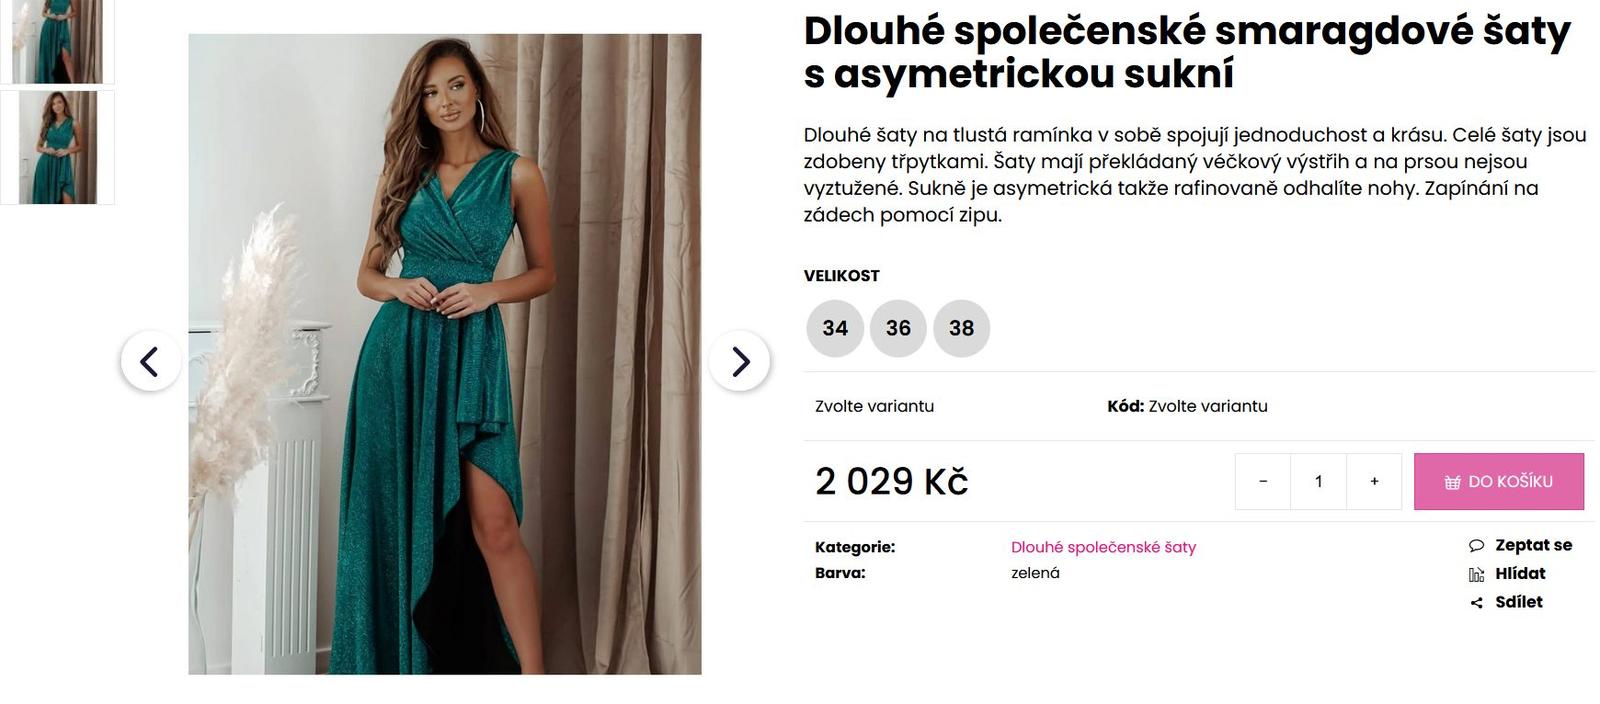Click the Zeptat se speech bubble icon
1600x704 pixels.
coord(1476,546)
